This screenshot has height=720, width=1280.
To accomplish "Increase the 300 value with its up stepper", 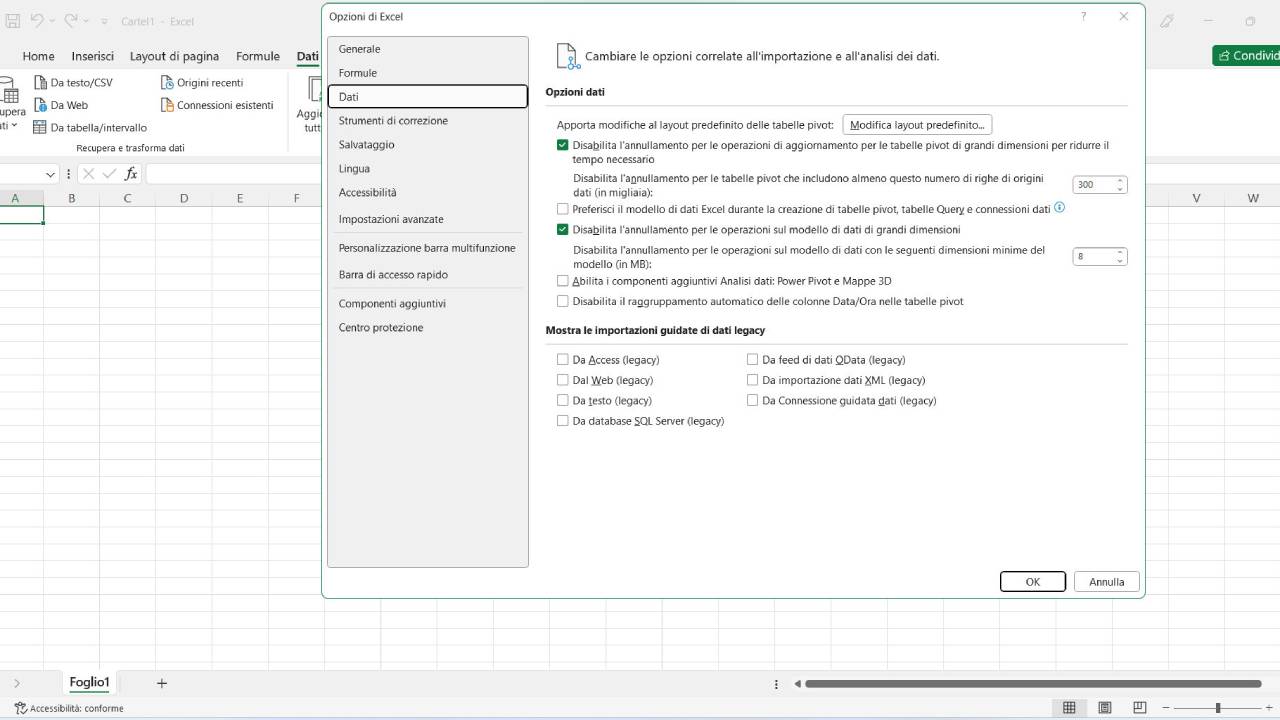I will 1119,180.
